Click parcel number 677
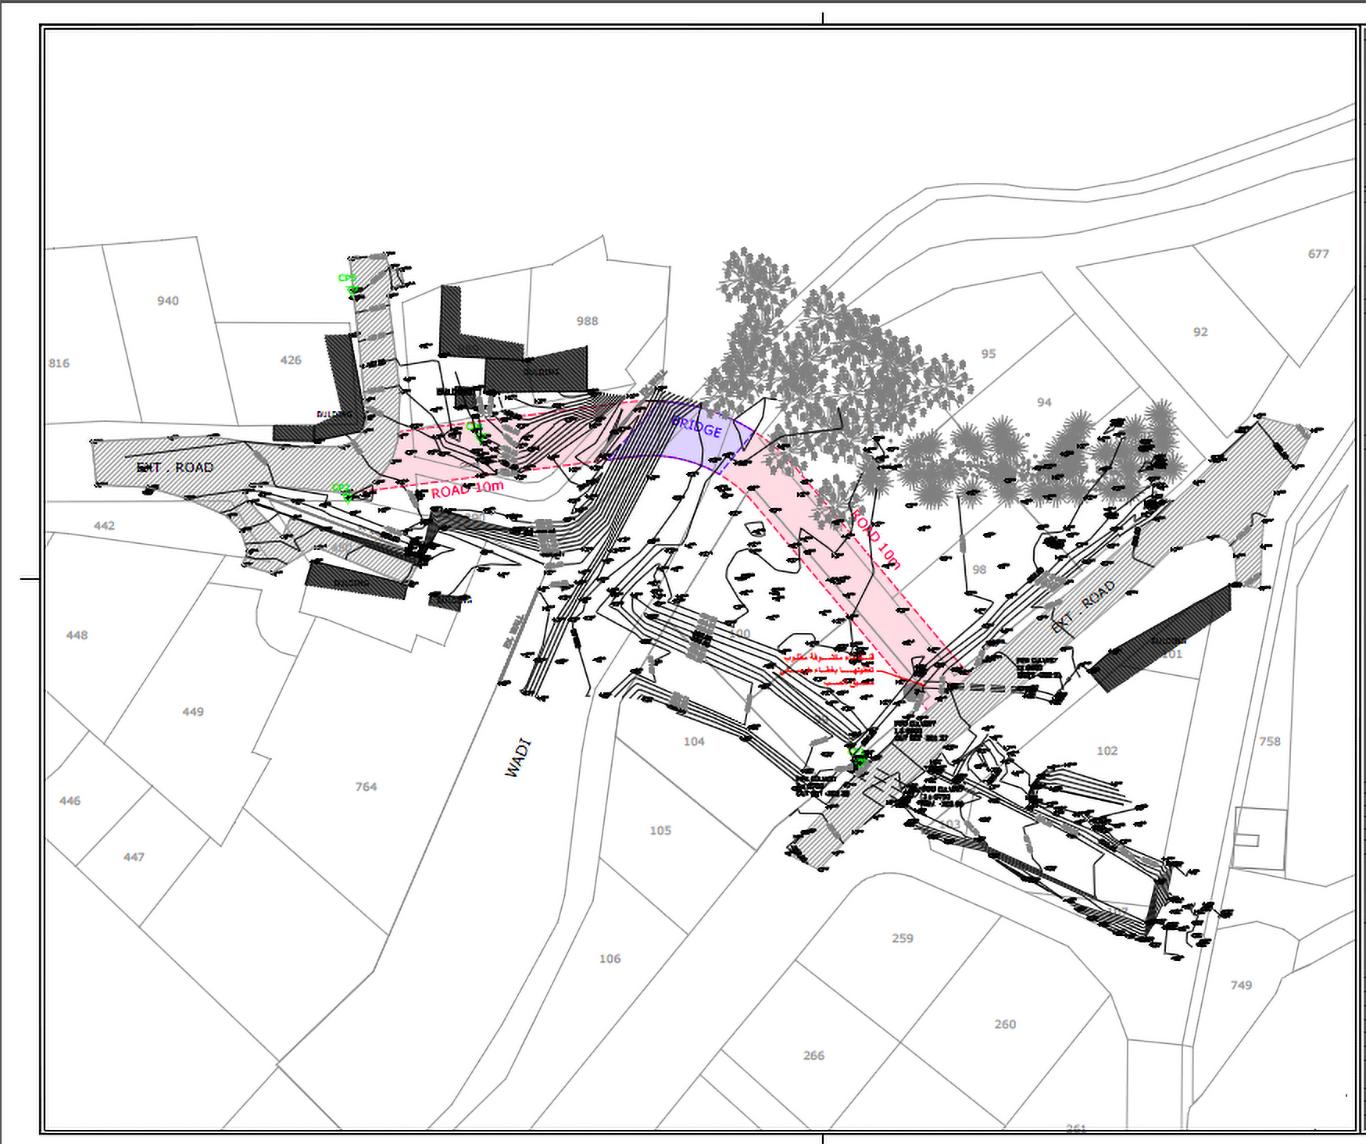This screenshot has height=1144, width=1366. point(1319,254)
